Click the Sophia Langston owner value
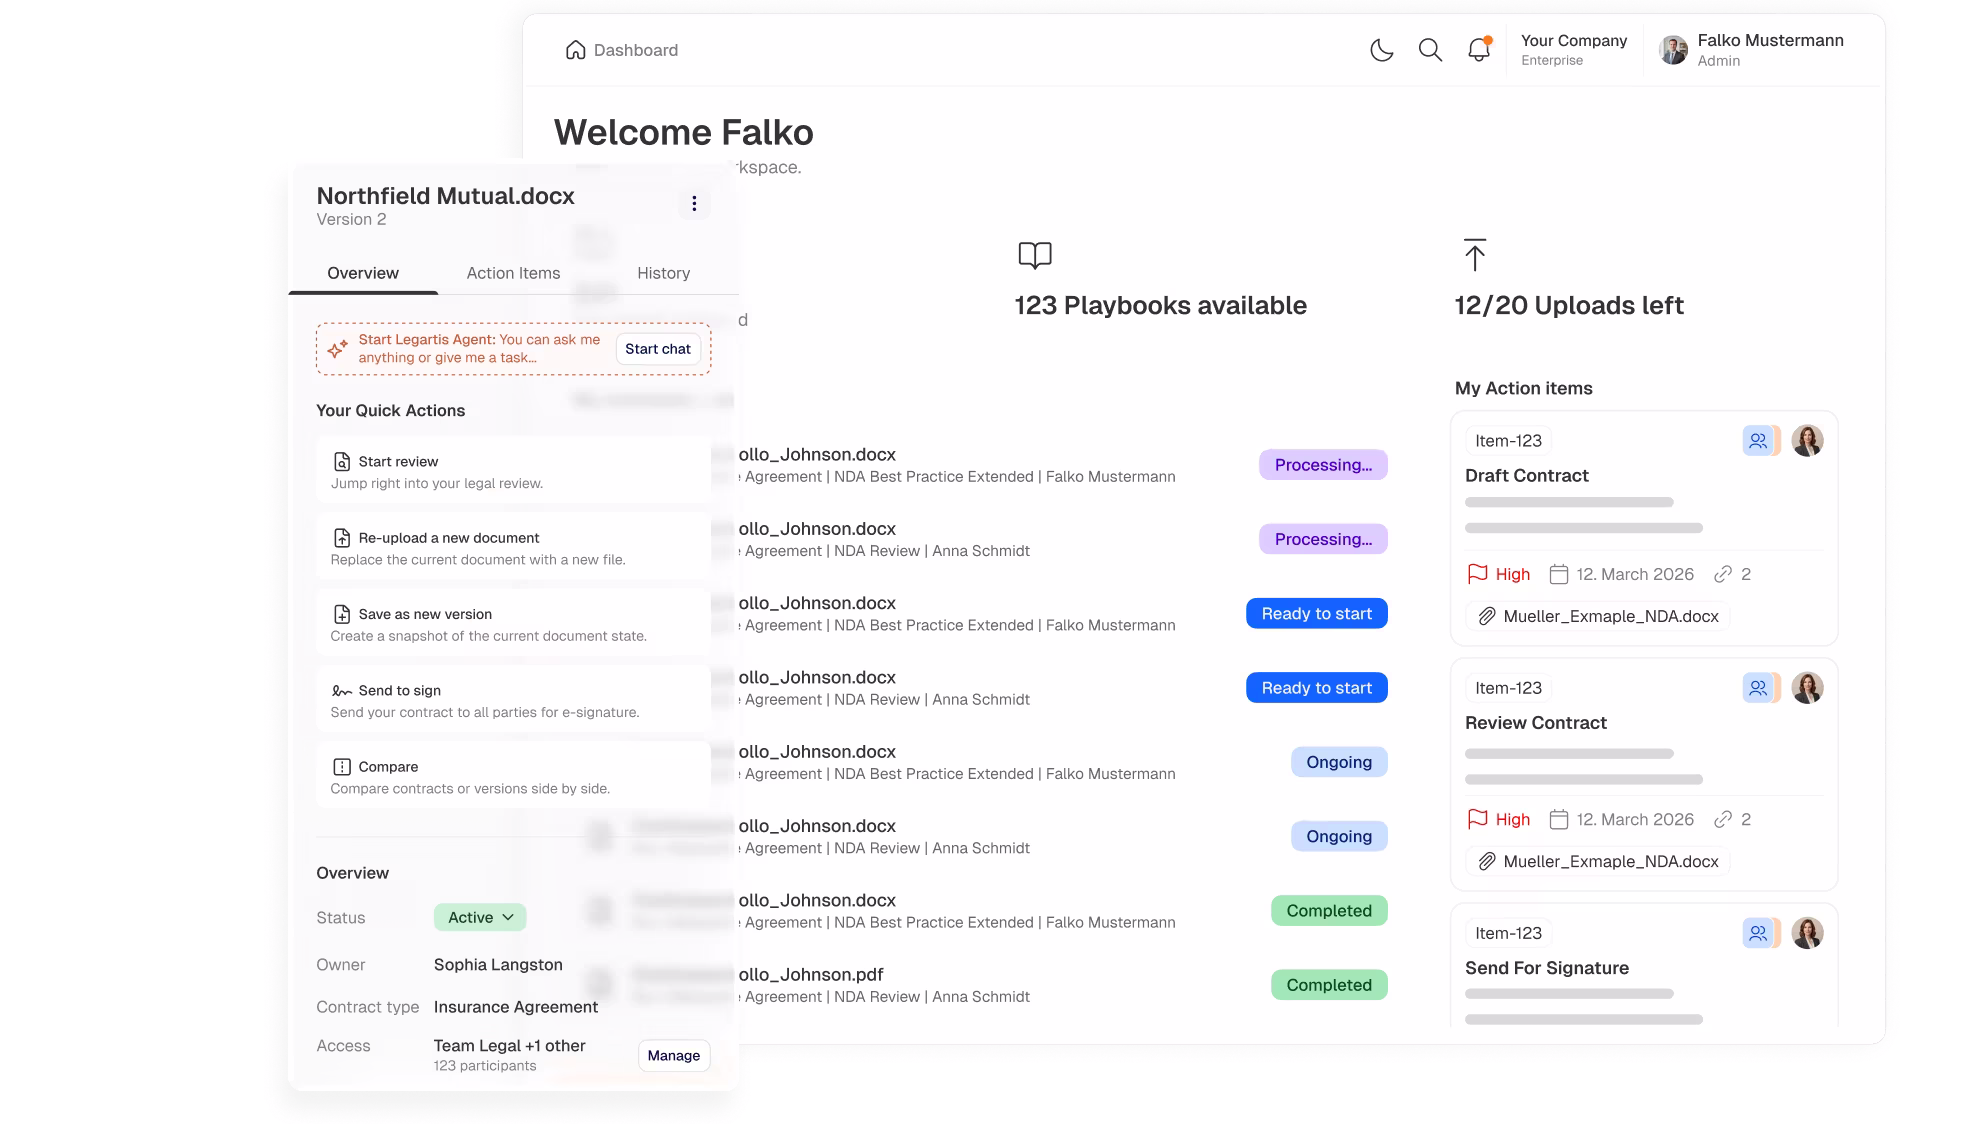This screenshot has width=1976, height=1124. pyautogui.click(x=498, y=965)
